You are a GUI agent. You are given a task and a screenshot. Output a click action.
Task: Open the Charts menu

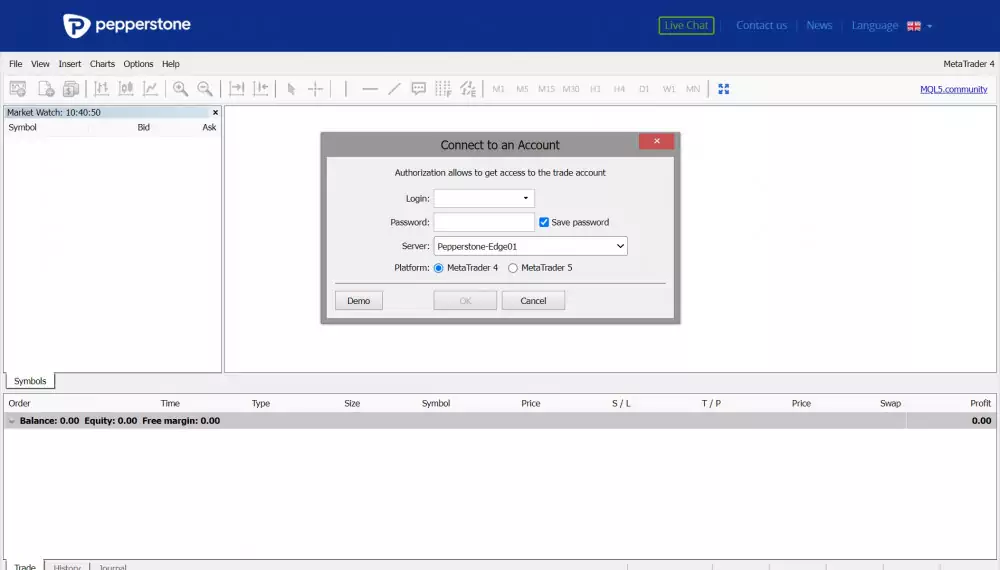point(102,64)
